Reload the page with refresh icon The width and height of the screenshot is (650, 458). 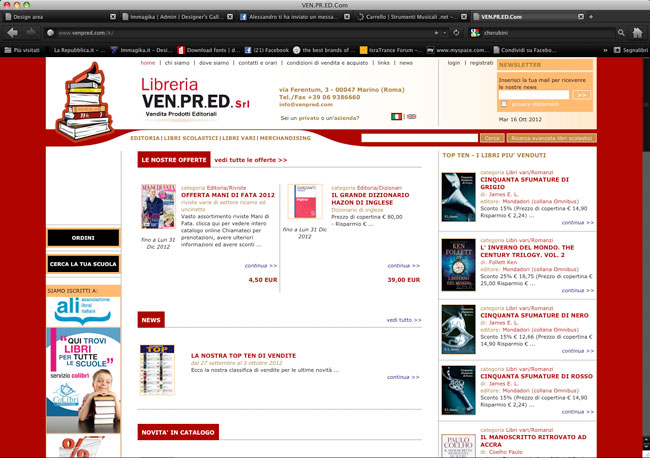pyautogui.click(x=456, y=33)
